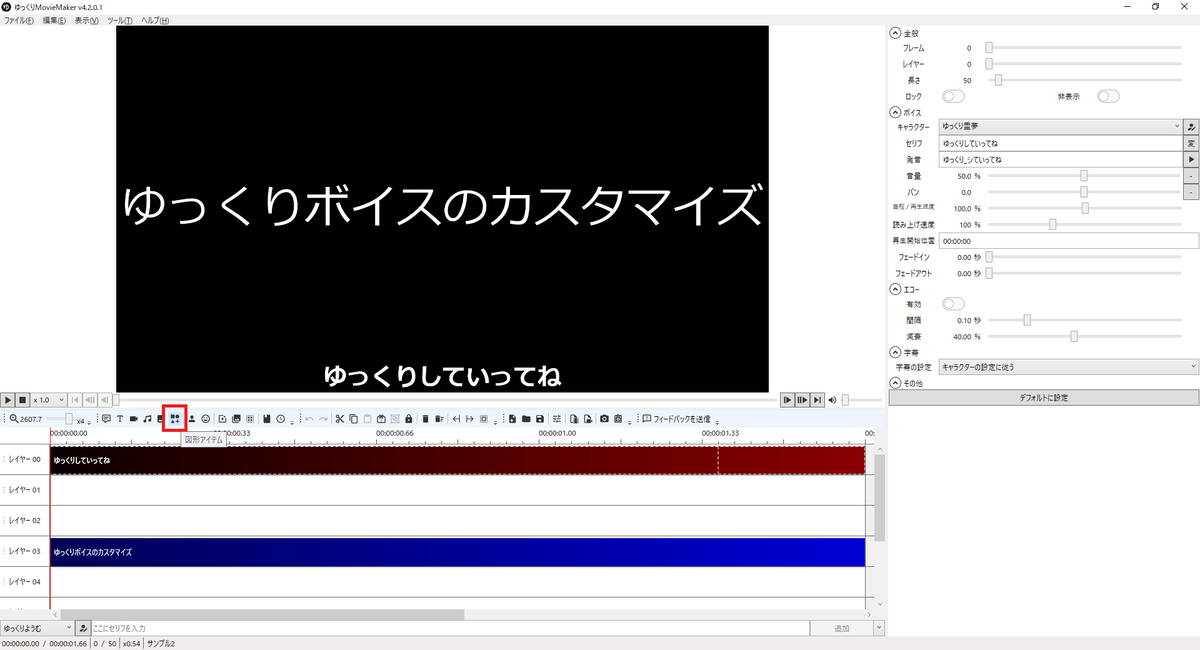The image size is (1200, 650).
Task: Capture a frame with the camera icon
Action: [604, 418]
